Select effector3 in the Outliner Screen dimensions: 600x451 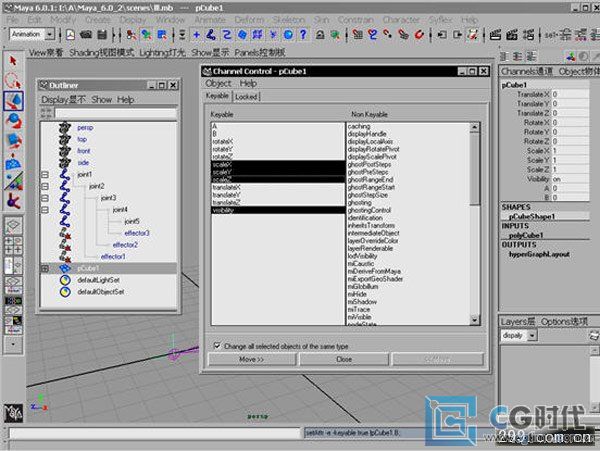click(x=137, y=233)
